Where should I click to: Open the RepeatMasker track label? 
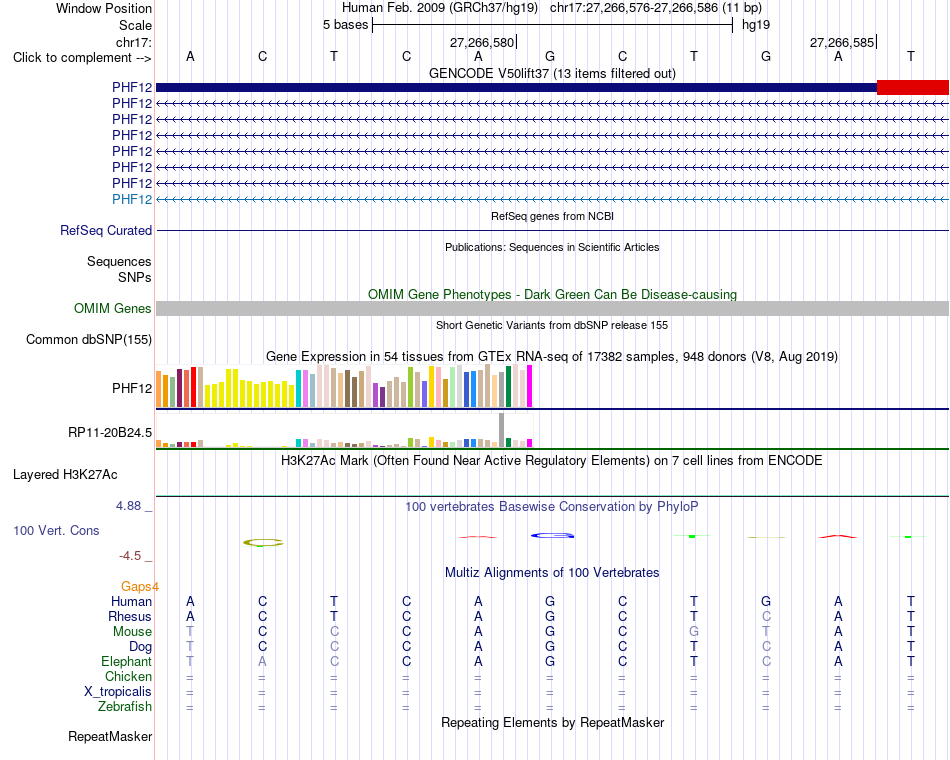[110, 736]
